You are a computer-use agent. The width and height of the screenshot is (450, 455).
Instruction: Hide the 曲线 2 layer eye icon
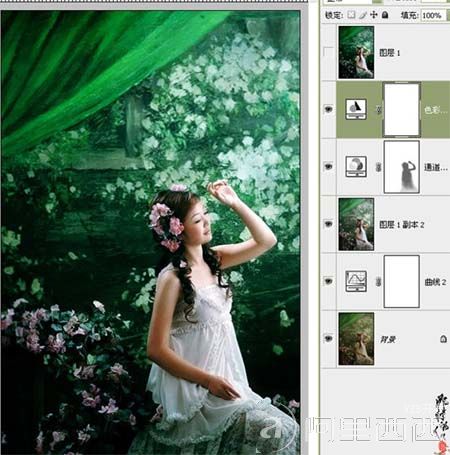pos(329,281)
